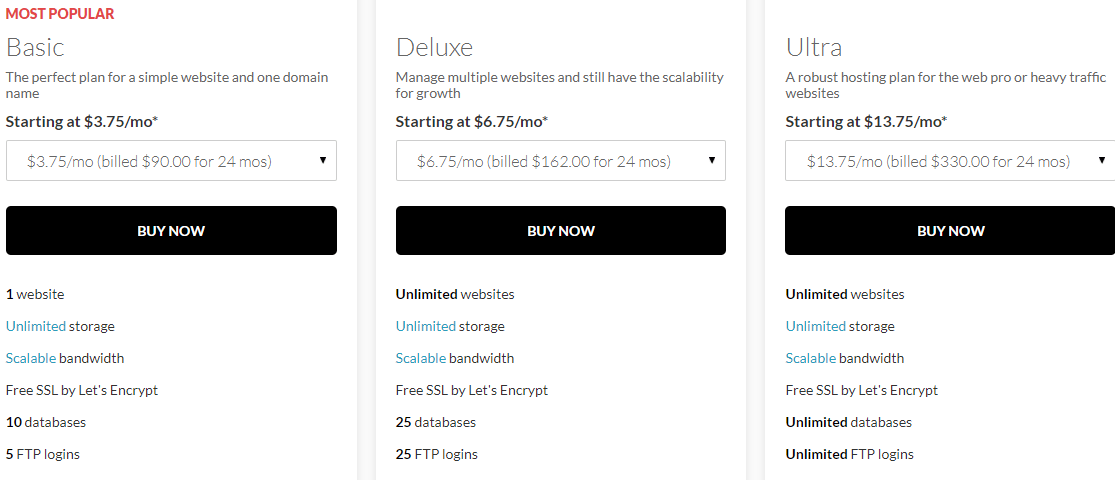Screen dimensions: 1115x480
Task: Click BUY NOW for the Basic plan
Action: point(171,231)
